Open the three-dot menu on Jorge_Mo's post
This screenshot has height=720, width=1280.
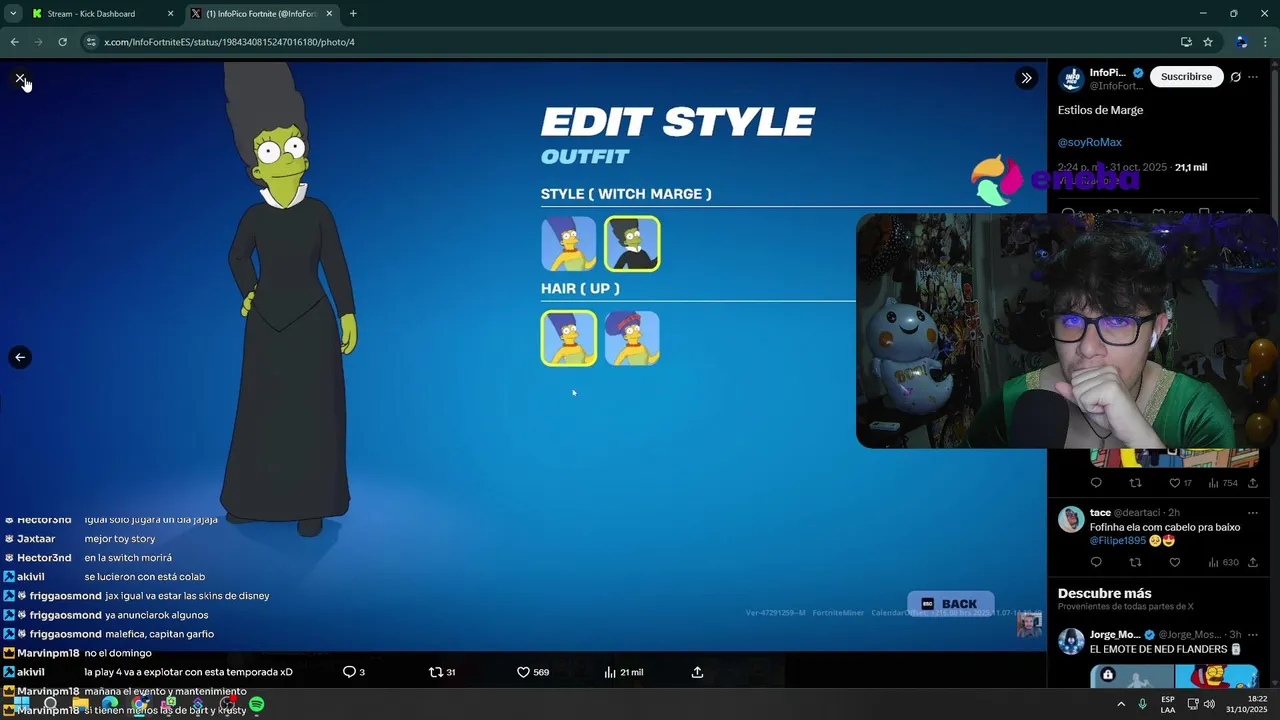[x=1253, y=634]
